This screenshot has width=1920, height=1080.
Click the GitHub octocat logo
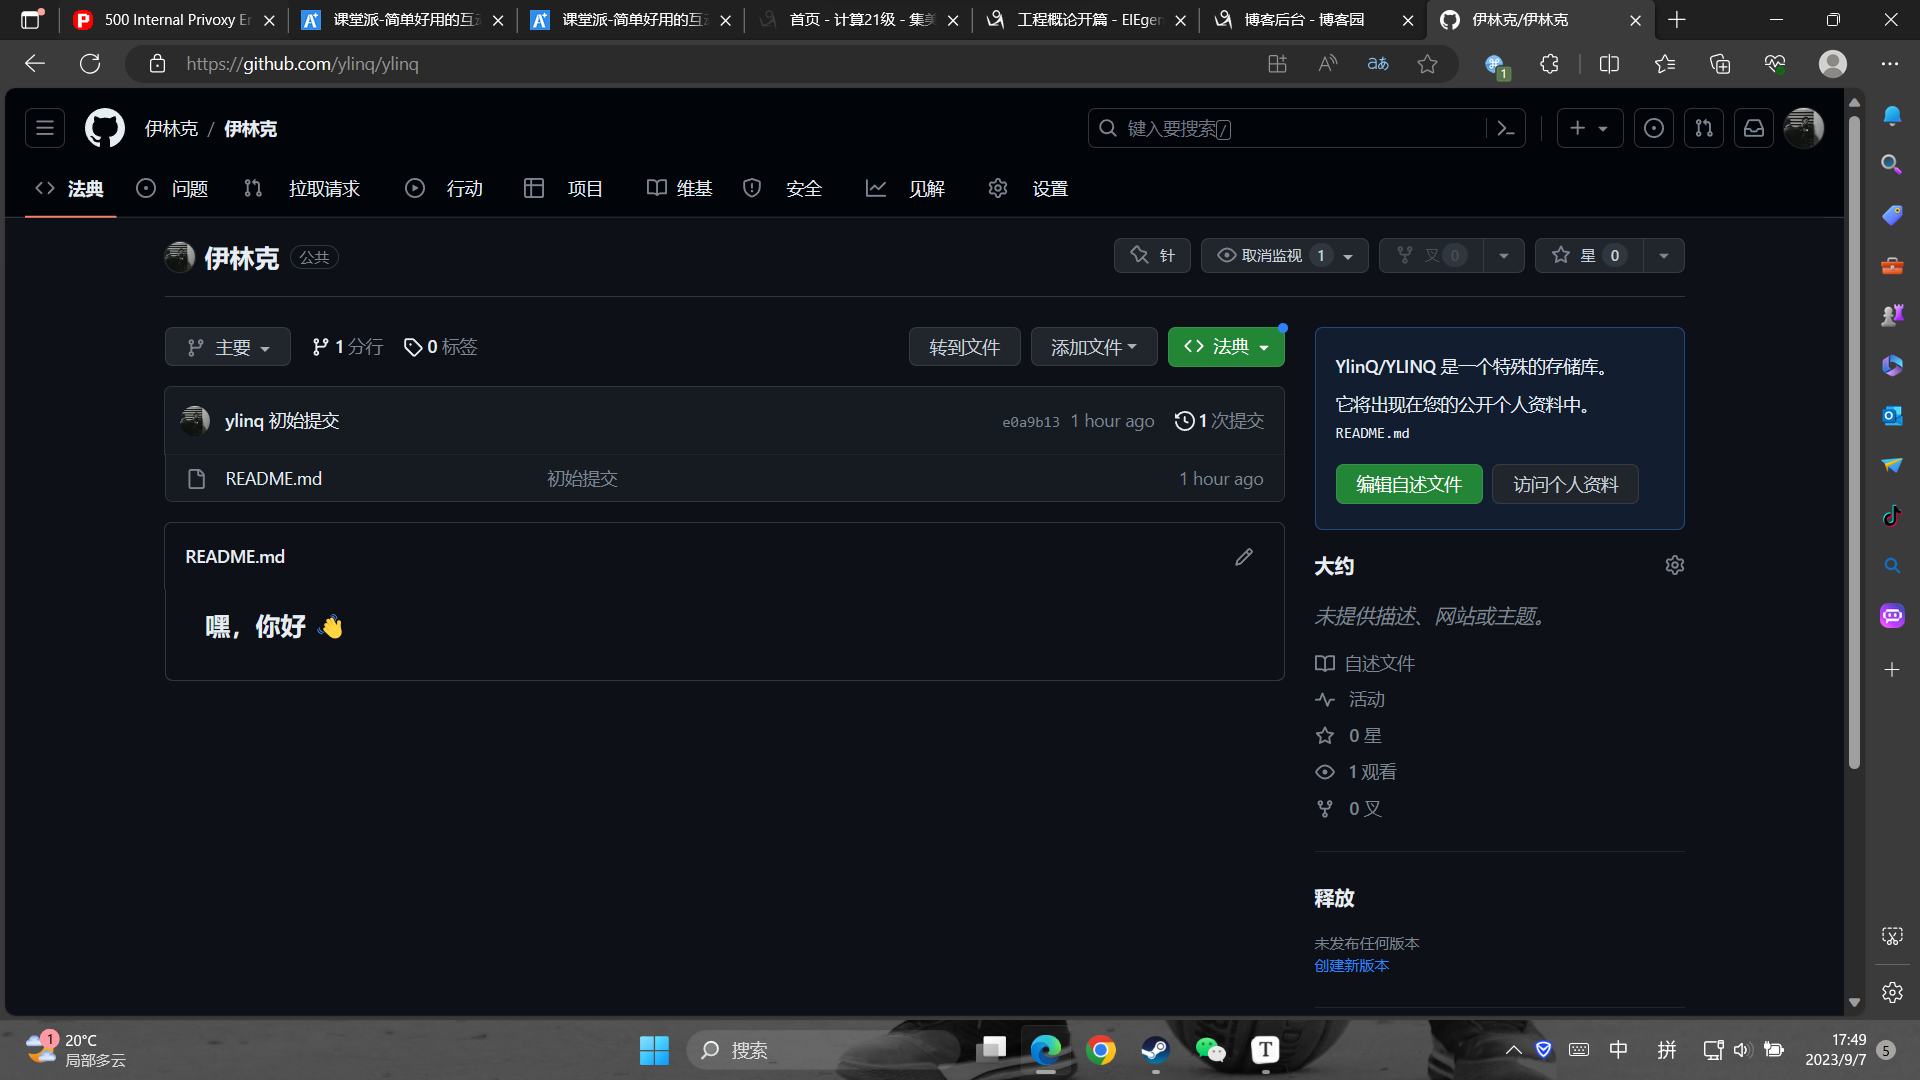point(105,128)
